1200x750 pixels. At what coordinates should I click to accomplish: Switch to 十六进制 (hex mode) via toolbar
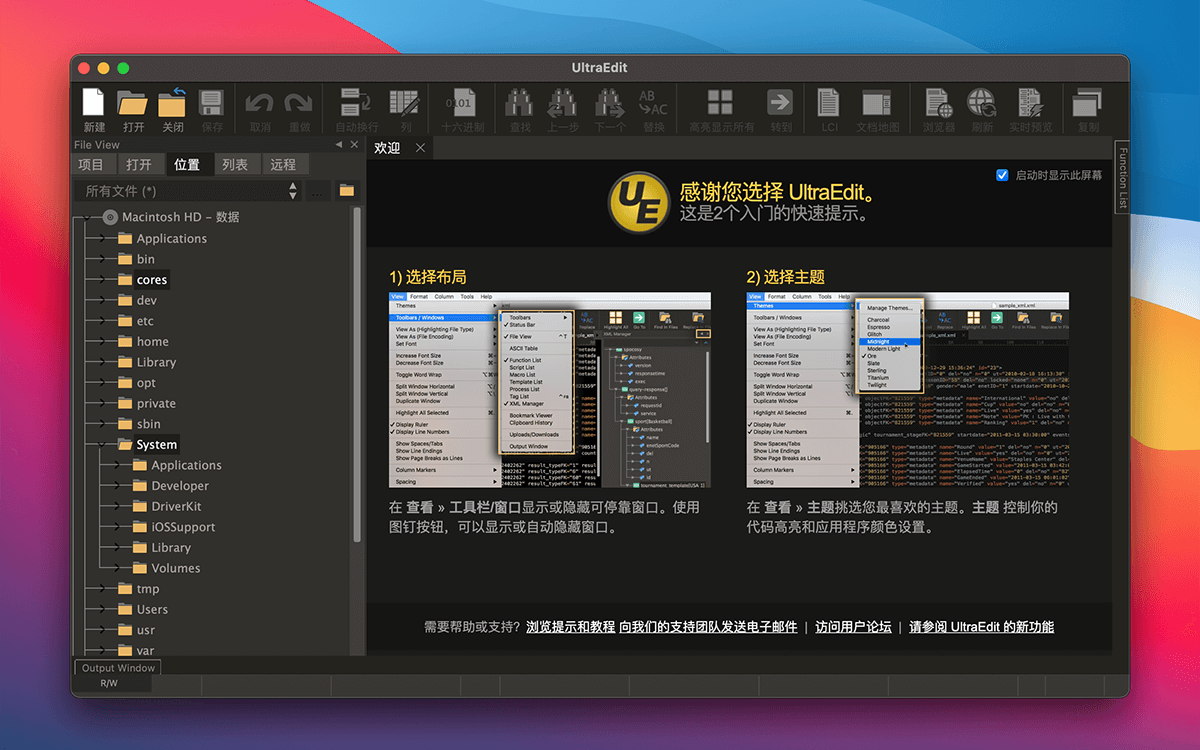coord(462,102)
